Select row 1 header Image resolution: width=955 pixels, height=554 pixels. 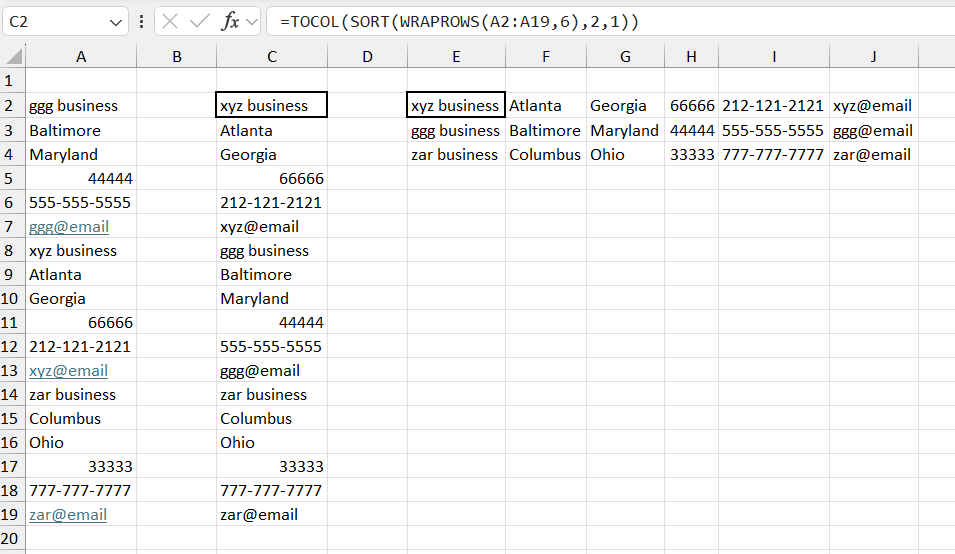[x=12, y=80]
